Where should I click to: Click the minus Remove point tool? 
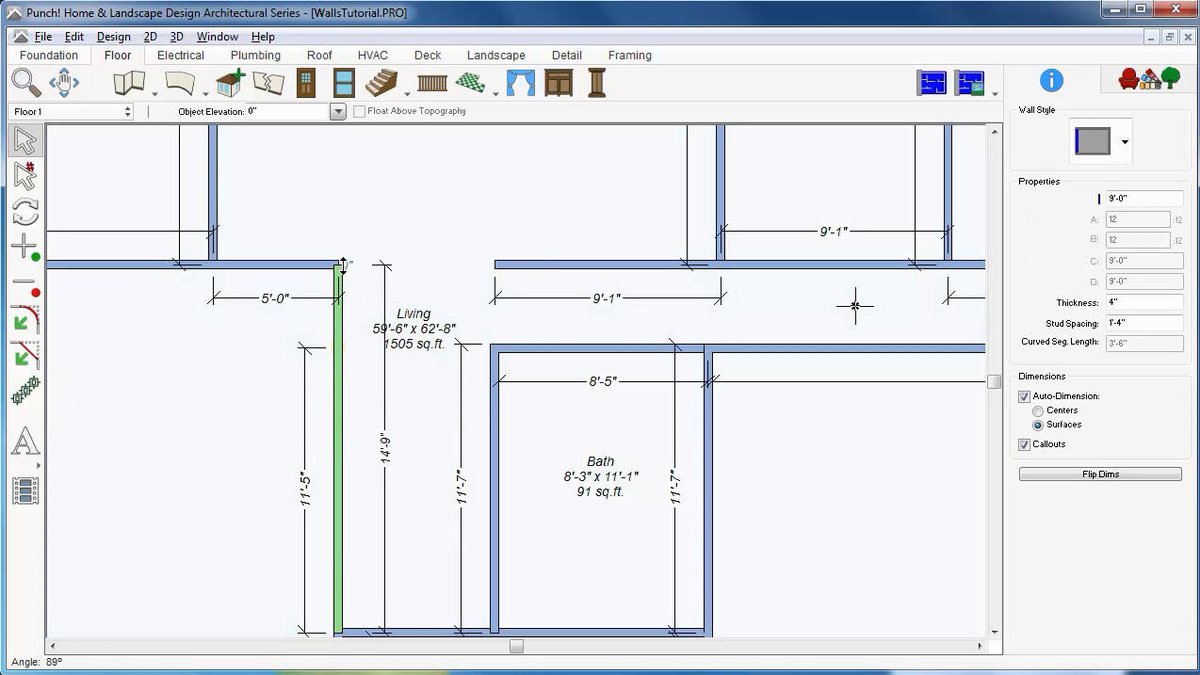[x=25, y=284]
